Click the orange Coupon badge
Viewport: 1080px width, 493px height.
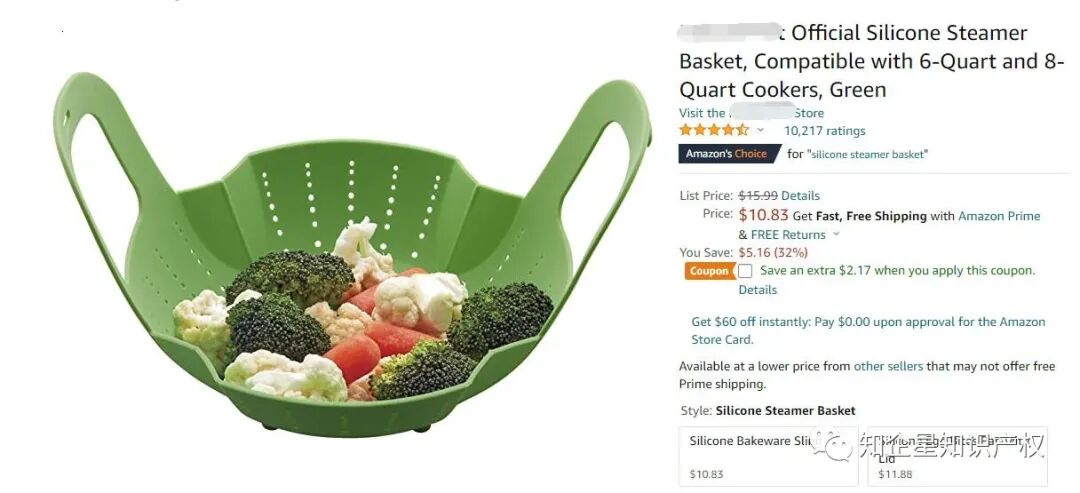[709, 271]
